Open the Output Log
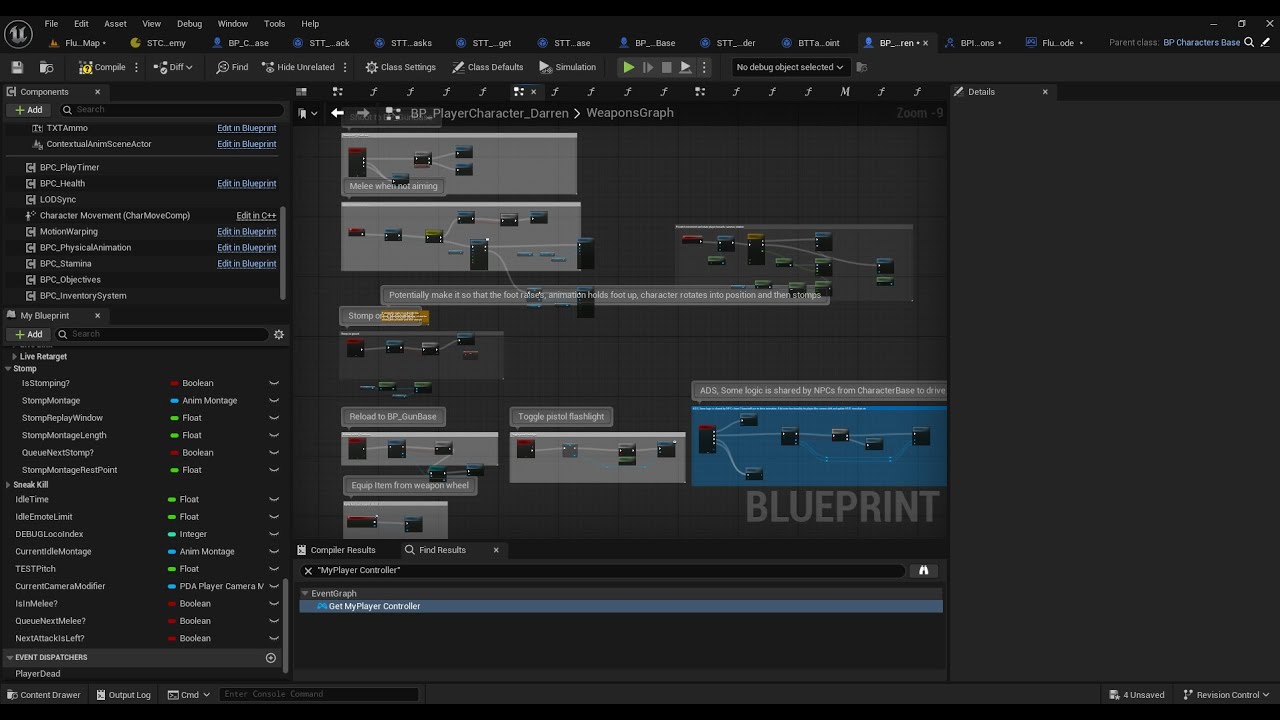 tap(123, 695)
